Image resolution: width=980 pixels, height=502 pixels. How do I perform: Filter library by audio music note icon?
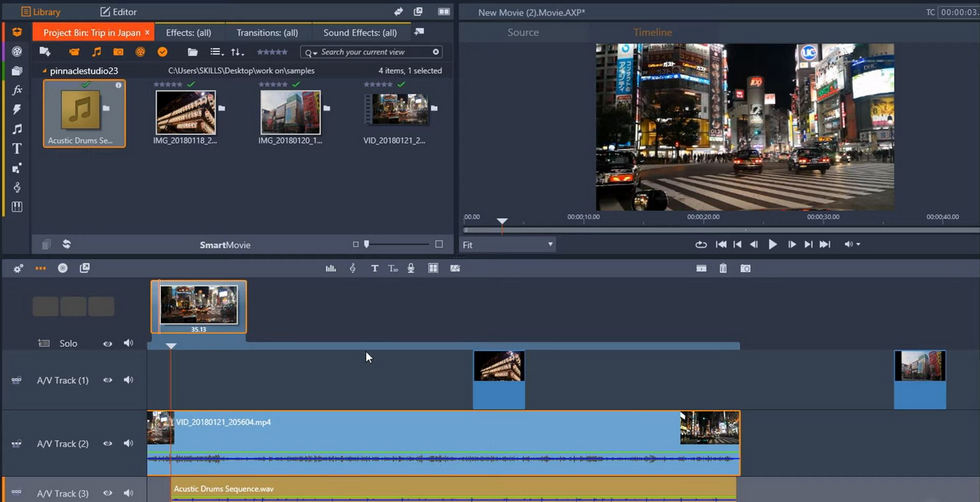click(x=96, y=52)
